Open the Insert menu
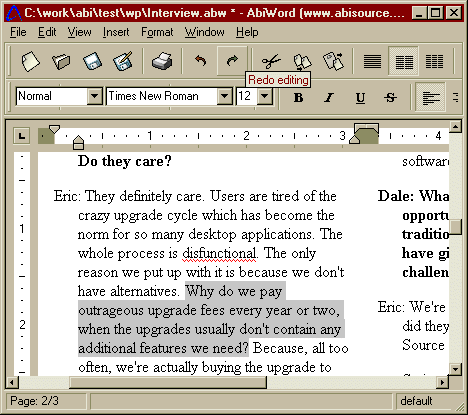This screenshot has height=415, width=468. click(116, 32)
